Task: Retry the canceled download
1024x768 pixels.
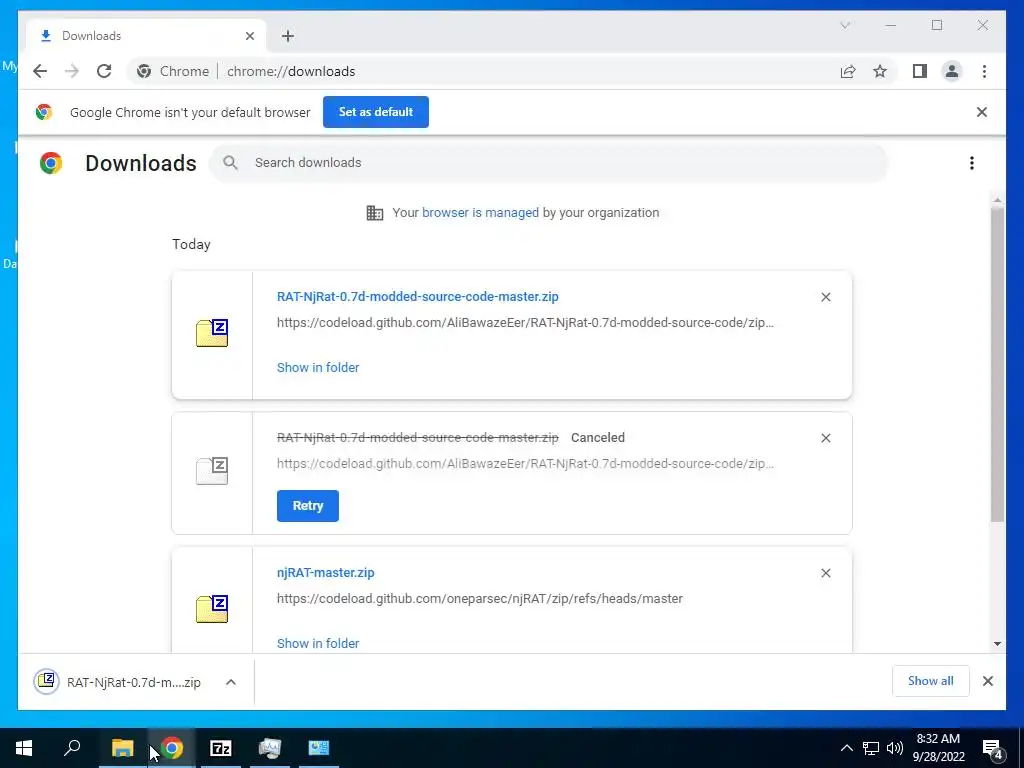Action: 308,506
